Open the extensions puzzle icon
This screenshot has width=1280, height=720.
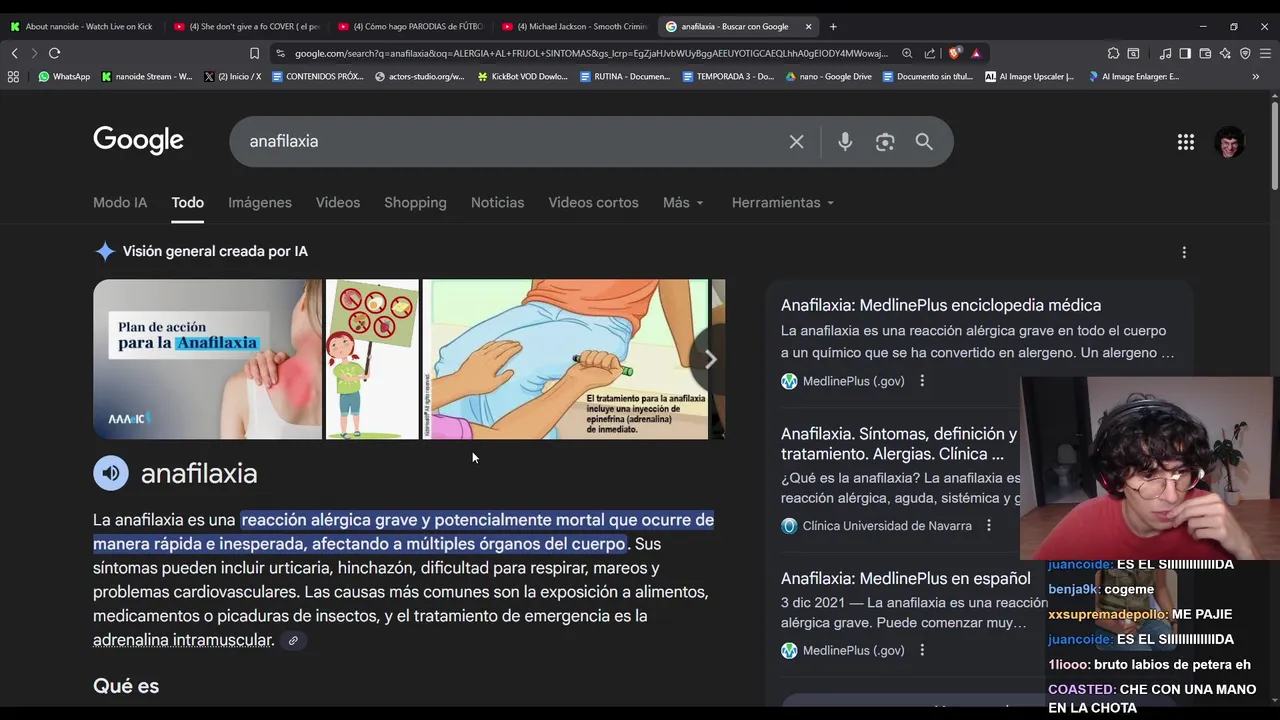click(x=1113, y=53)
